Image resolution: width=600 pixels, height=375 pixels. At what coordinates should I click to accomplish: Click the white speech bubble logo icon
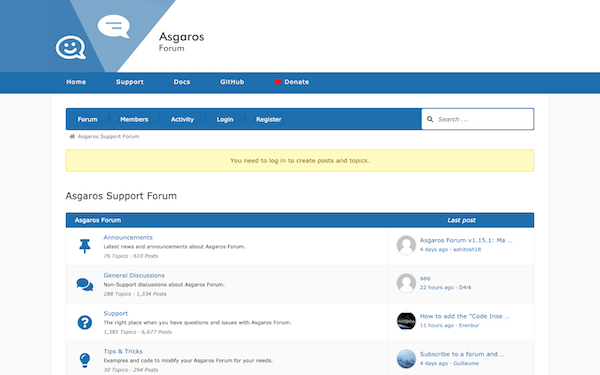pyautogui.click(x=114, y=26)
